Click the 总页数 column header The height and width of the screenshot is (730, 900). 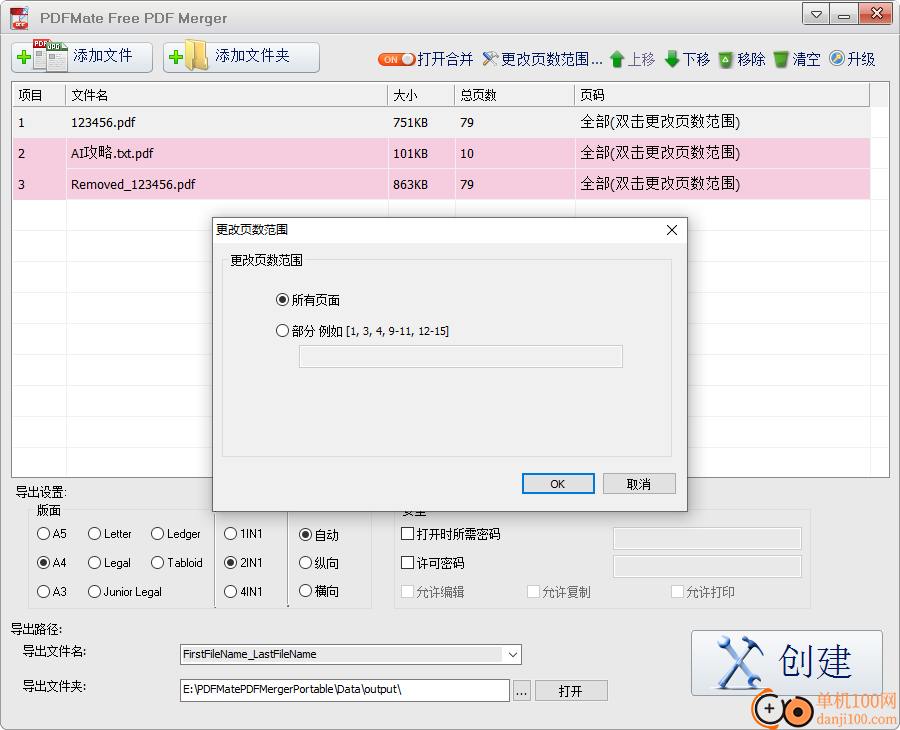point(514,95)
